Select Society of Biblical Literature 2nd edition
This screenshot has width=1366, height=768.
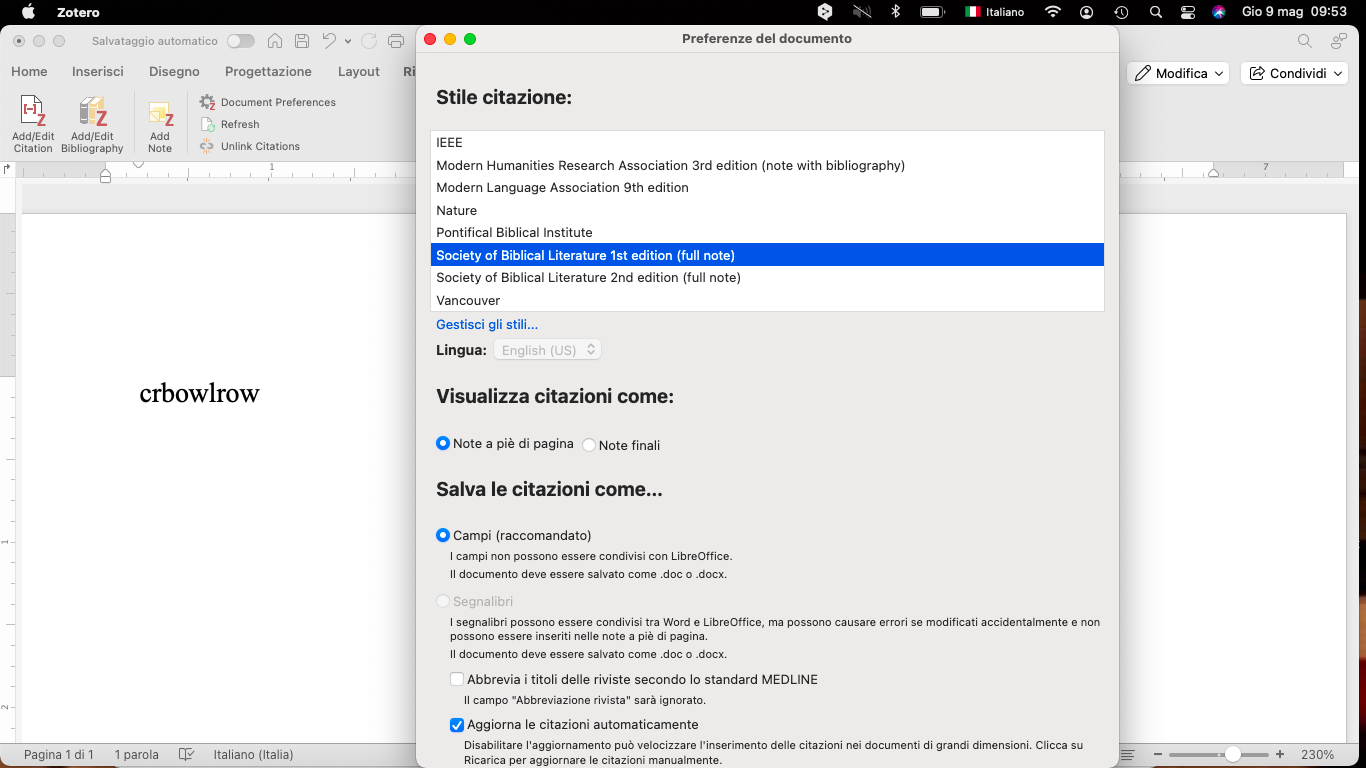[x=767, y=278]
